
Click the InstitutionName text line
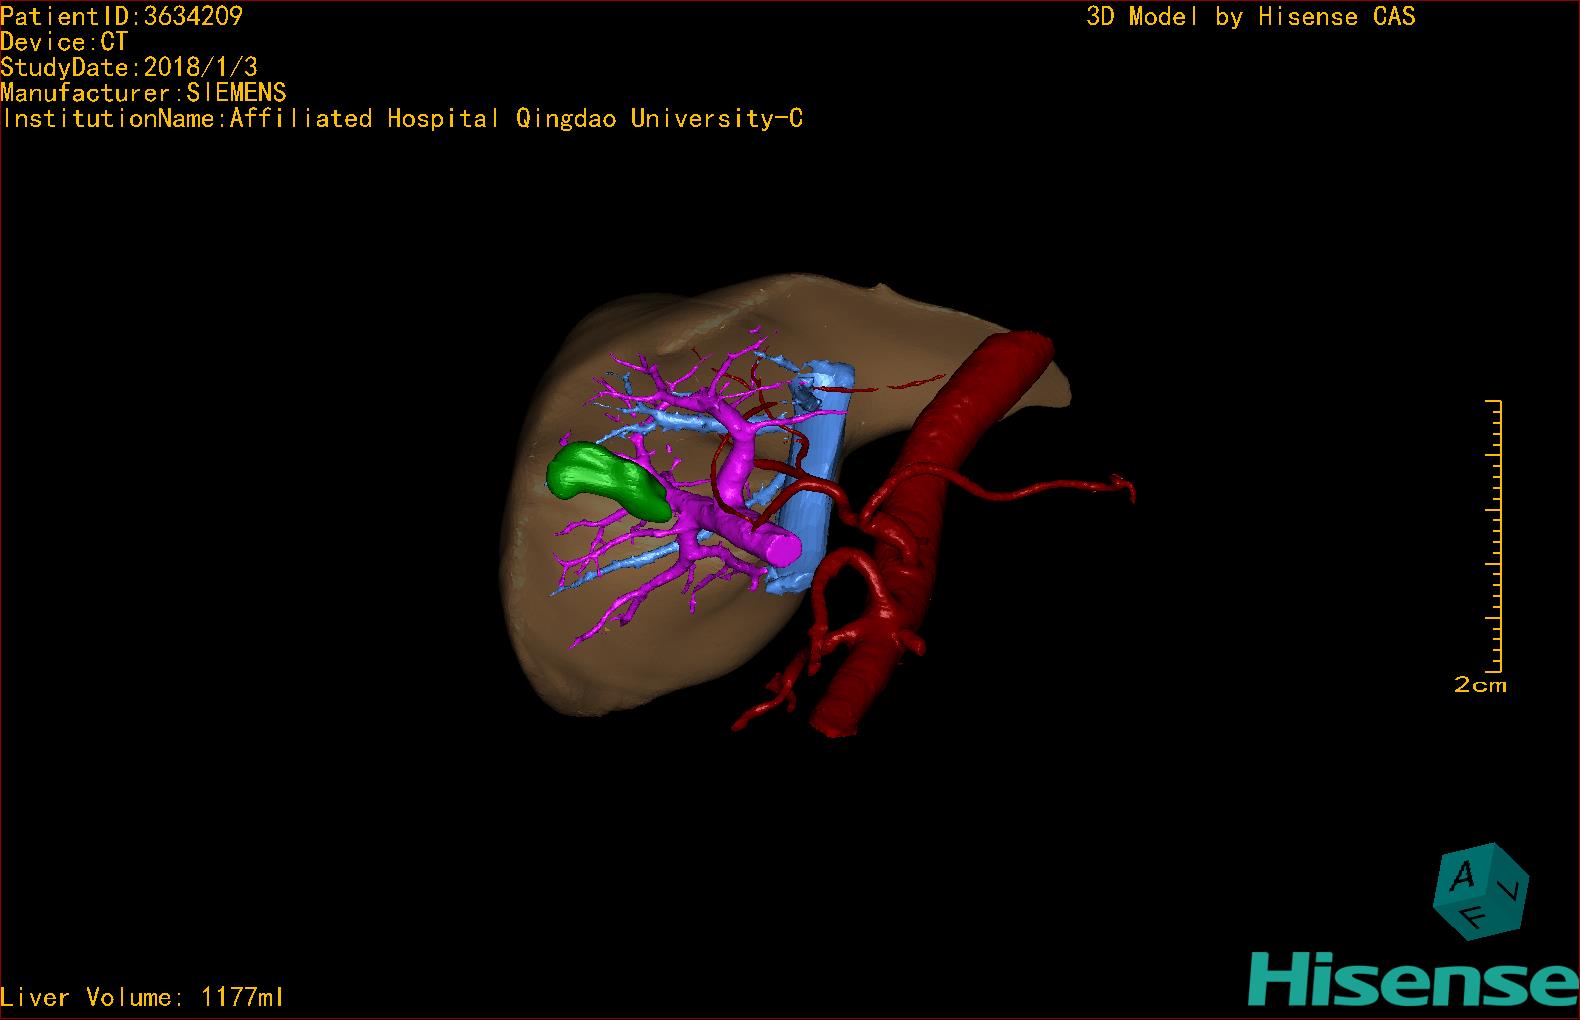tap(402, 119)
